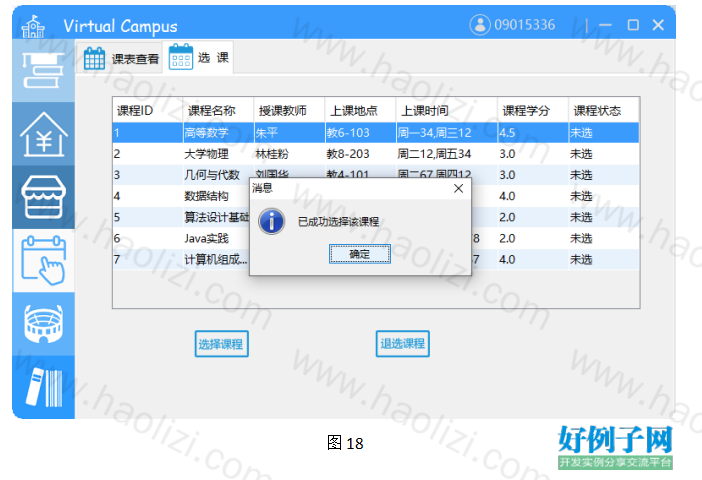This screenshot has width=702, height=480.
Task: Open the stadium gym sidebar icon
Action: [x=43, y=324]
